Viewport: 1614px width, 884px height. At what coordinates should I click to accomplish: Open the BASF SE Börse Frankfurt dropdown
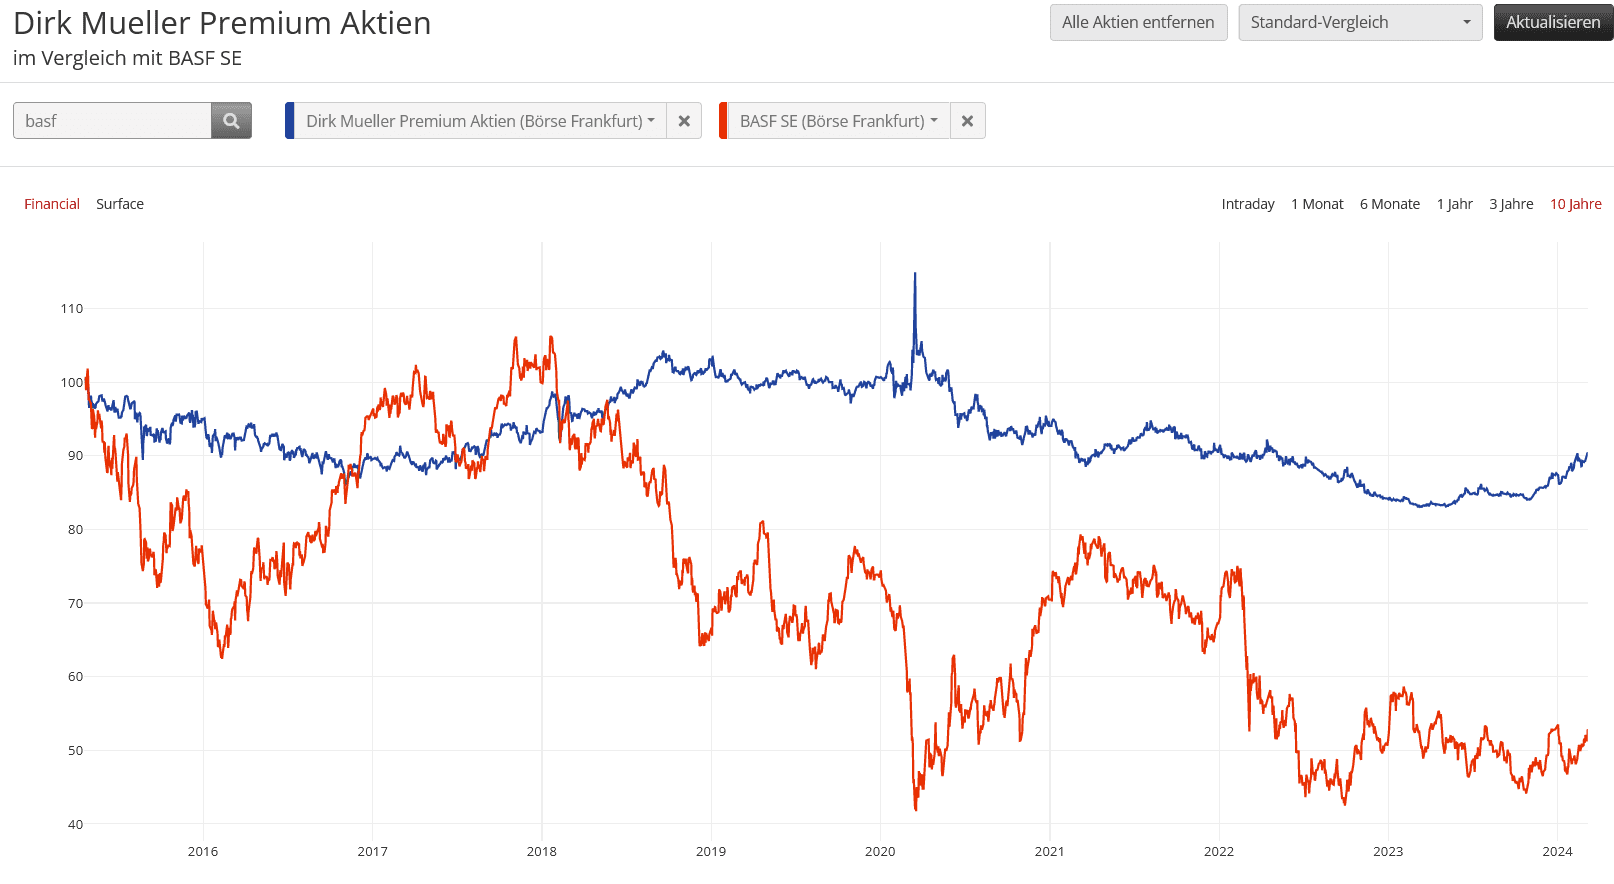tap(838, 121)
